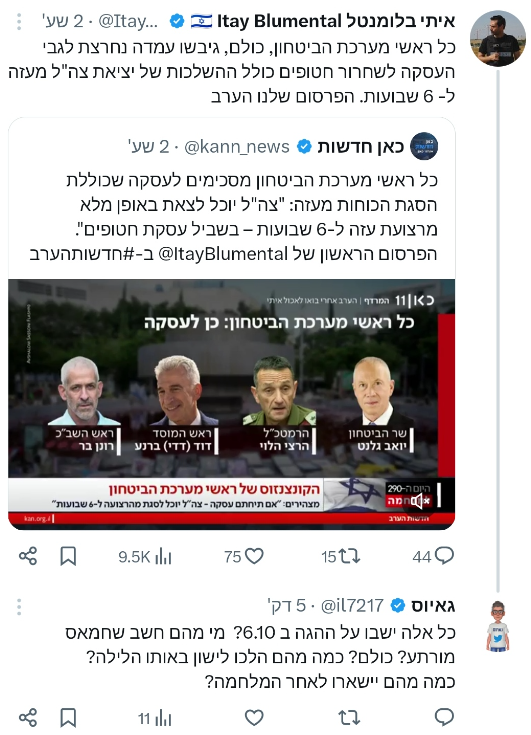Screen dimensions: 531x735
Task: Share Itay Blumental's post
Action: click(x=28, y=556)
